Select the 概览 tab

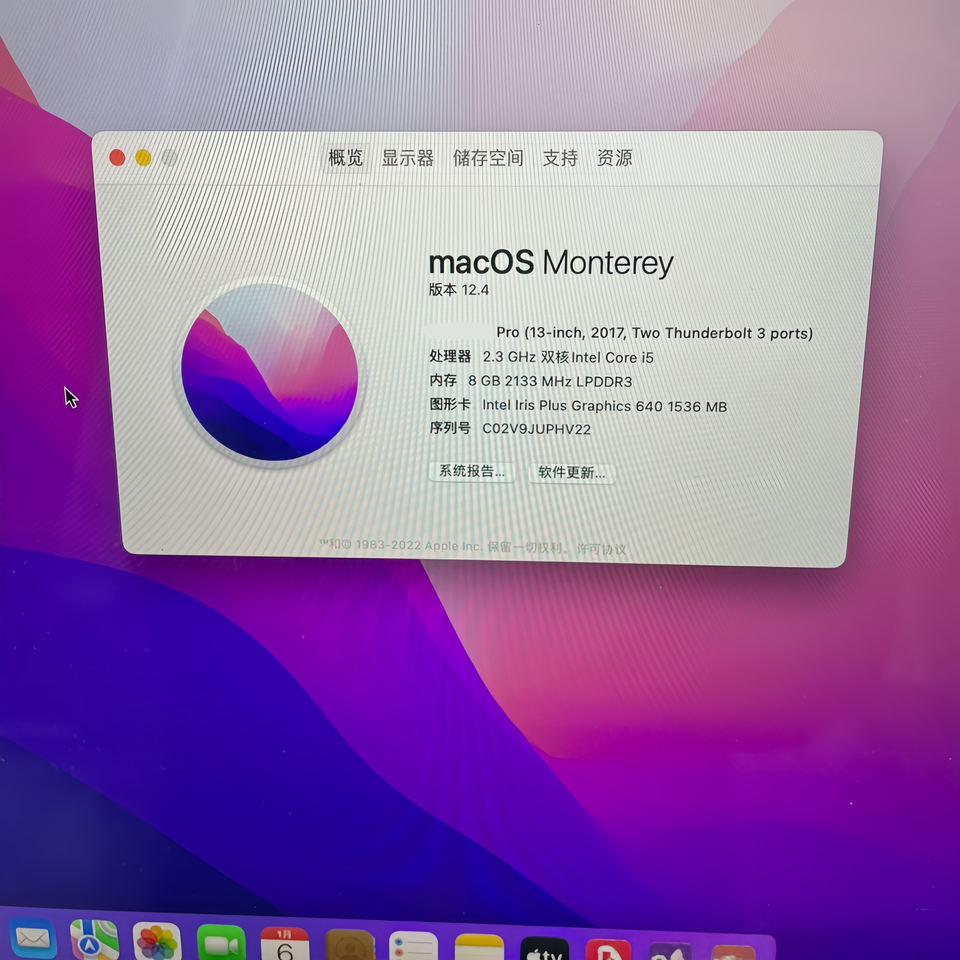[x=346, y=158]
